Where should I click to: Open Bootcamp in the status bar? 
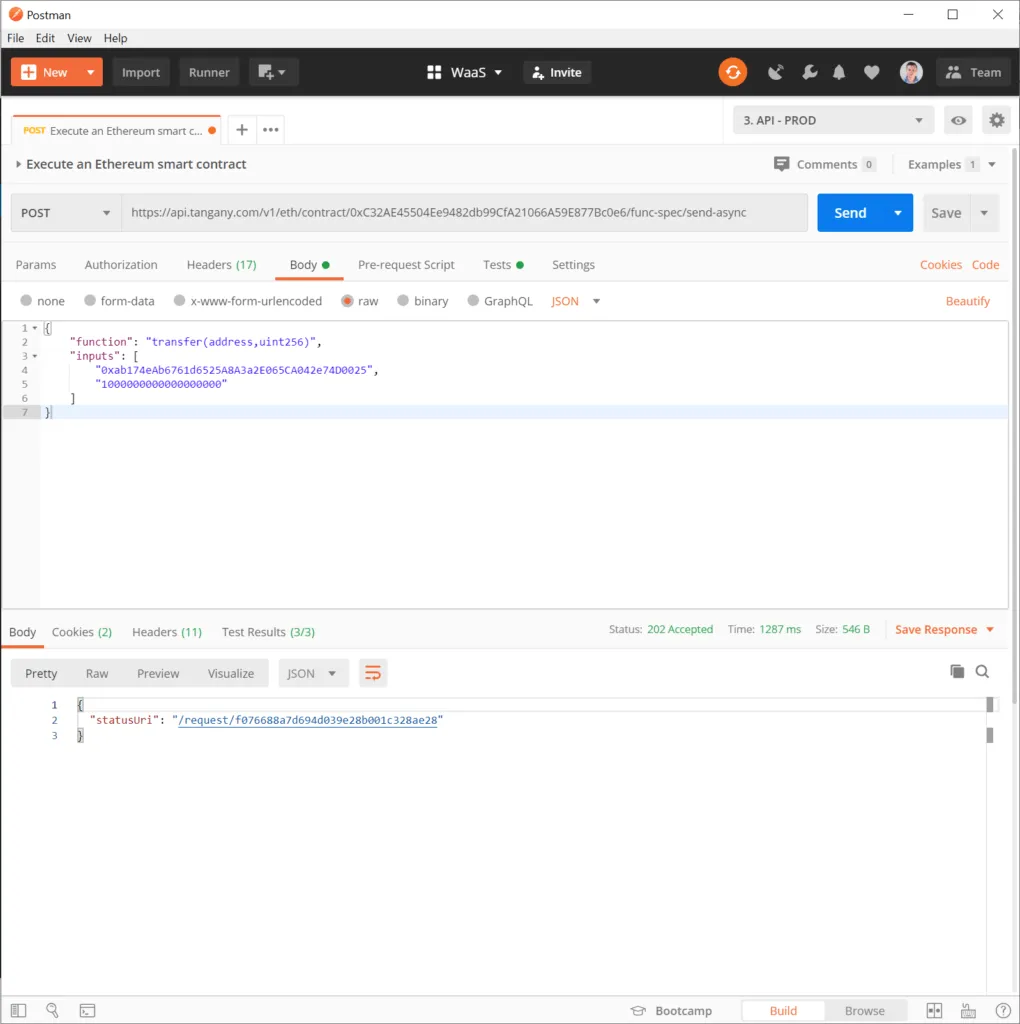click(x=671, y=1010)
